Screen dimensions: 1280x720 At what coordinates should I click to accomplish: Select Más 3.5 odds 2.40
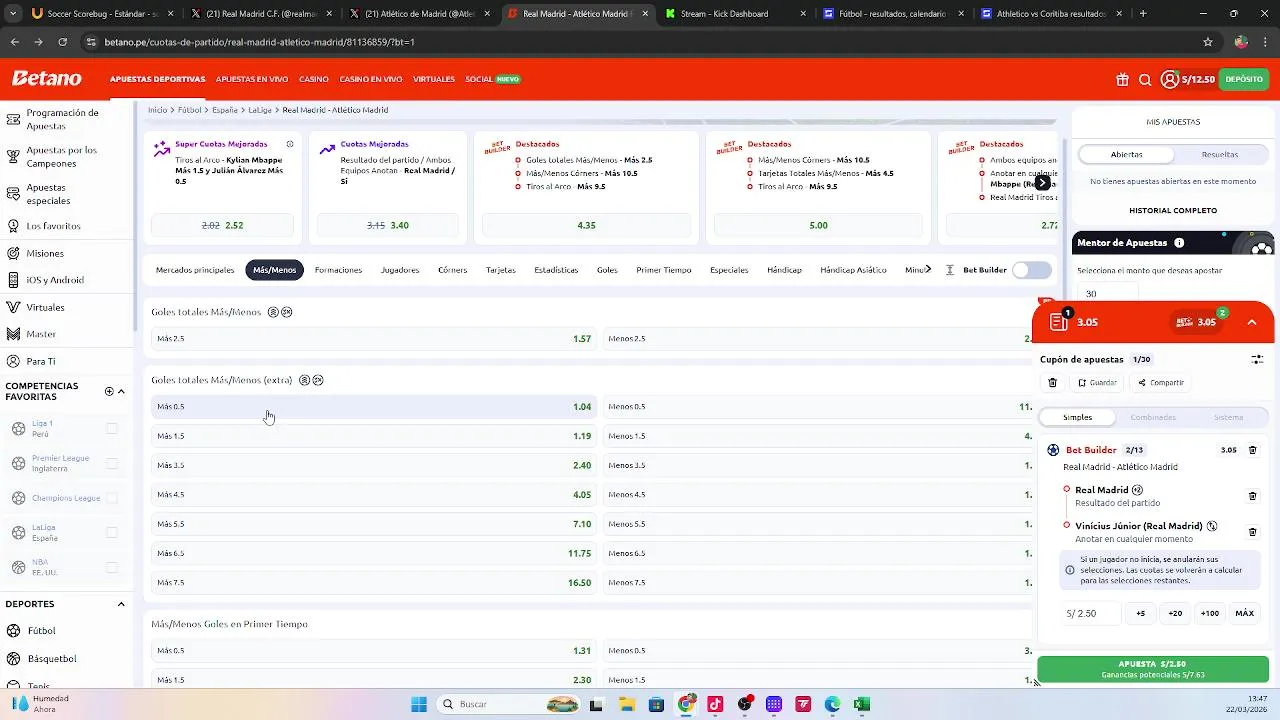373,465
